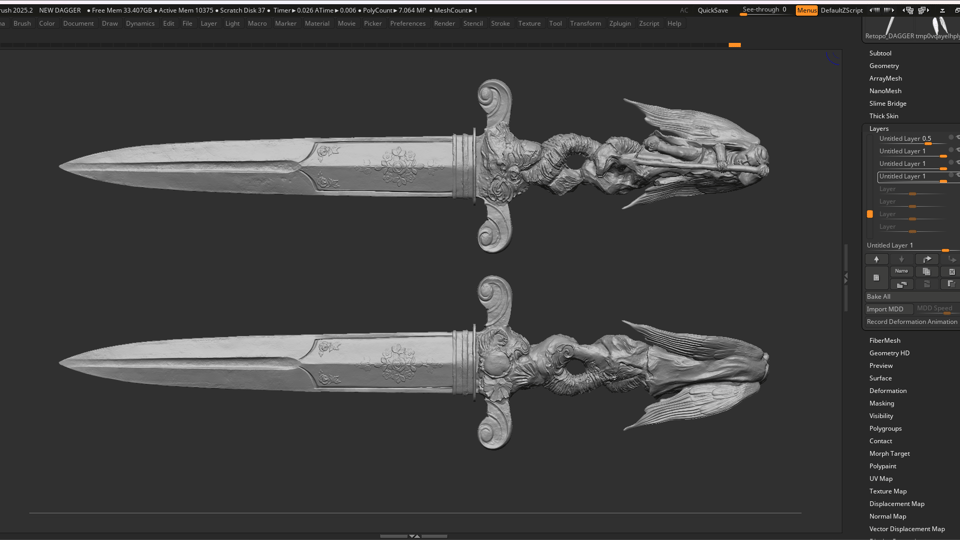Collapse the Layers section header
The height and width of the screenshot is (540, 960).
pyautogui.click(x=879, y=129)
